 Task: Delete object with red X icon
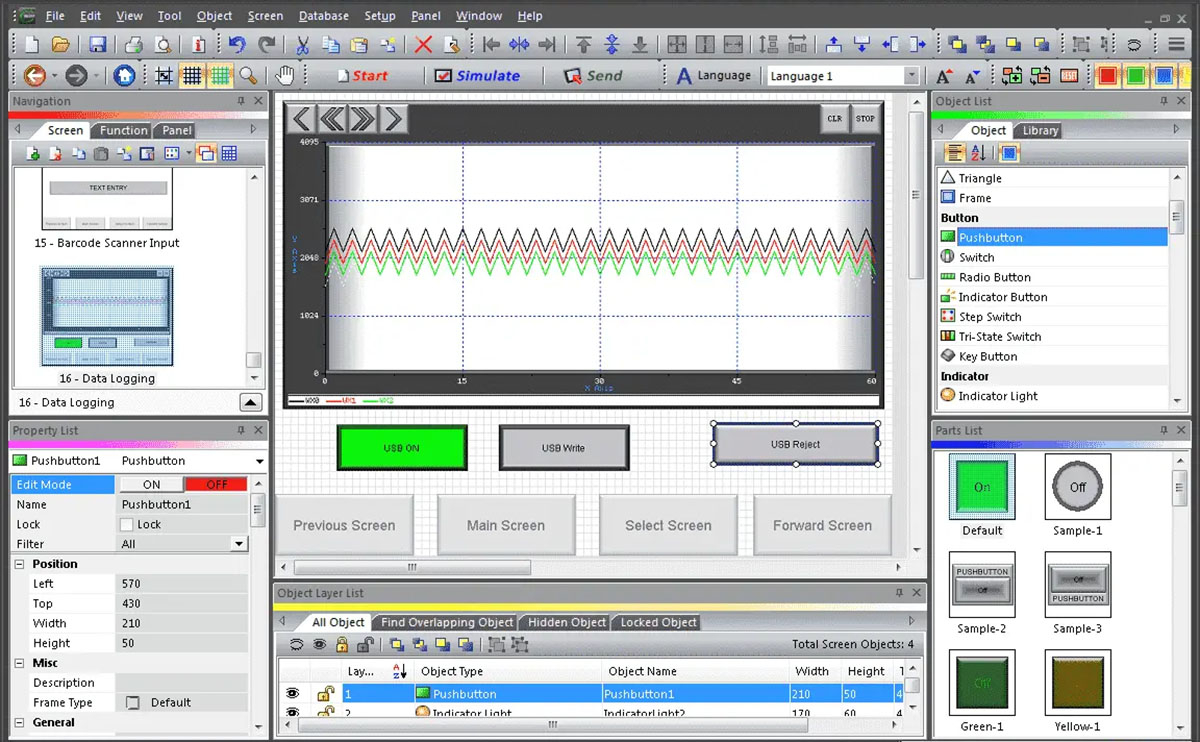pyautogui.click(x=423, y=44)
